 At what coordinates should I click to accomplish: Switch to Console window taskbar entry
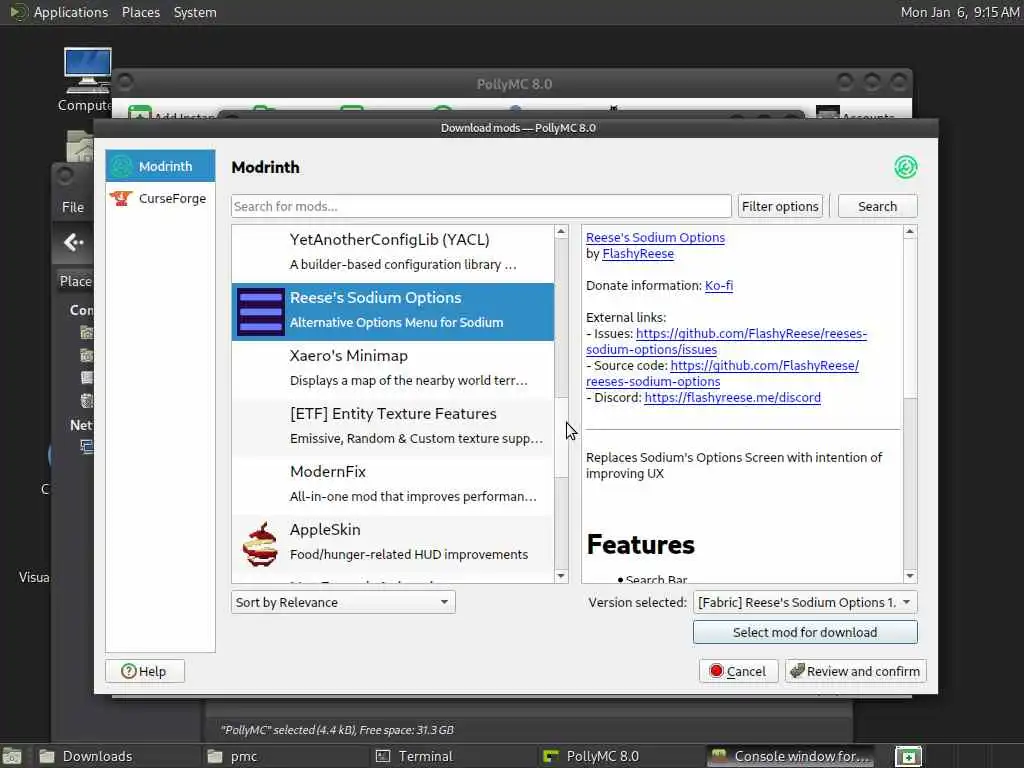click(792, 756)
